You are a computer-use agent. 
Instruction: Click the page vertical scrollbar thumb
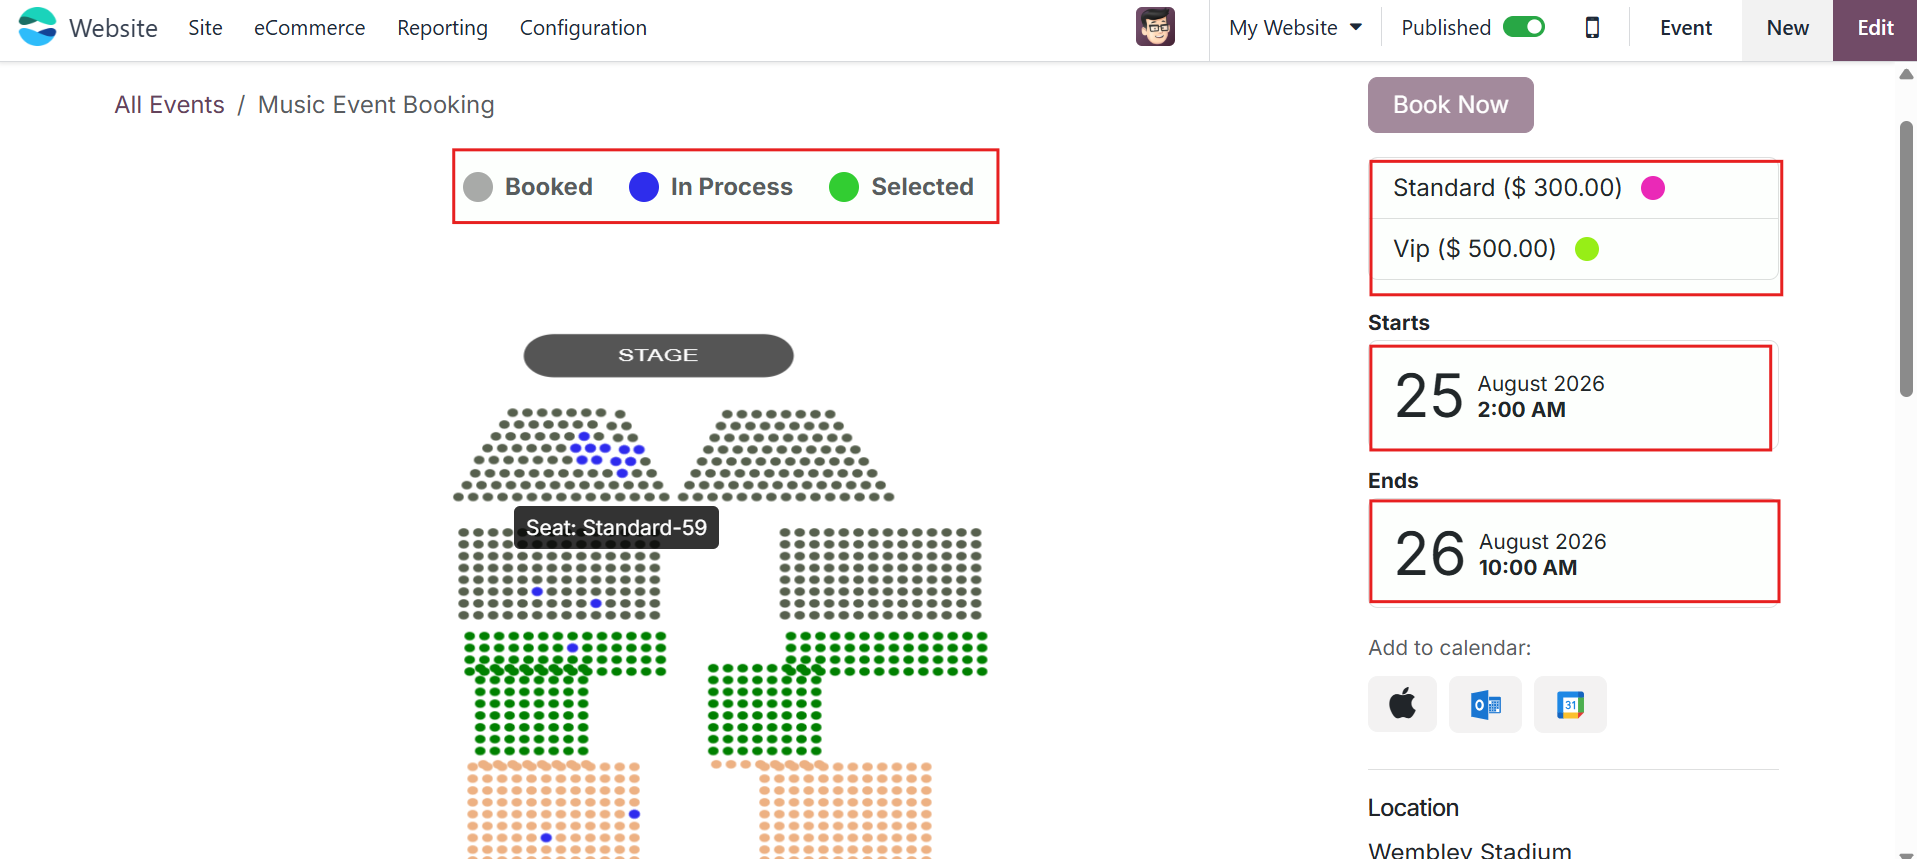(x=1906, y=258)
